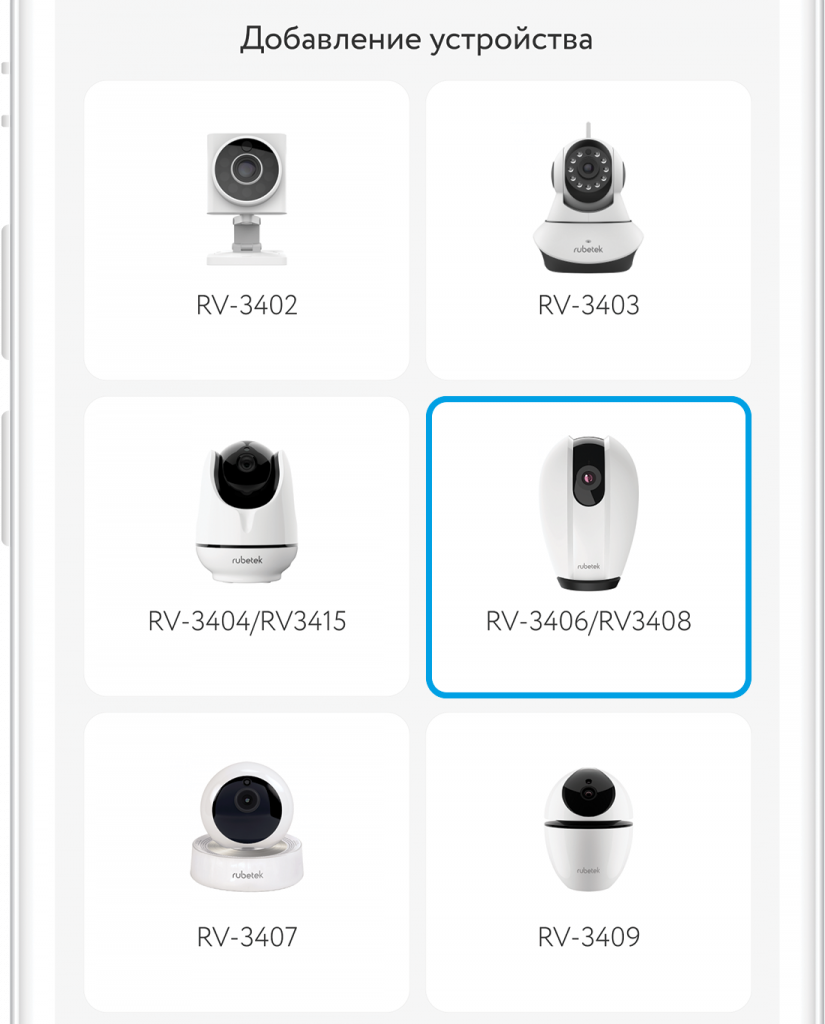The height and width of the screenshot is (1024, 825).
Task: Tap the RV-3409 model name
Action: click(588, 937)
